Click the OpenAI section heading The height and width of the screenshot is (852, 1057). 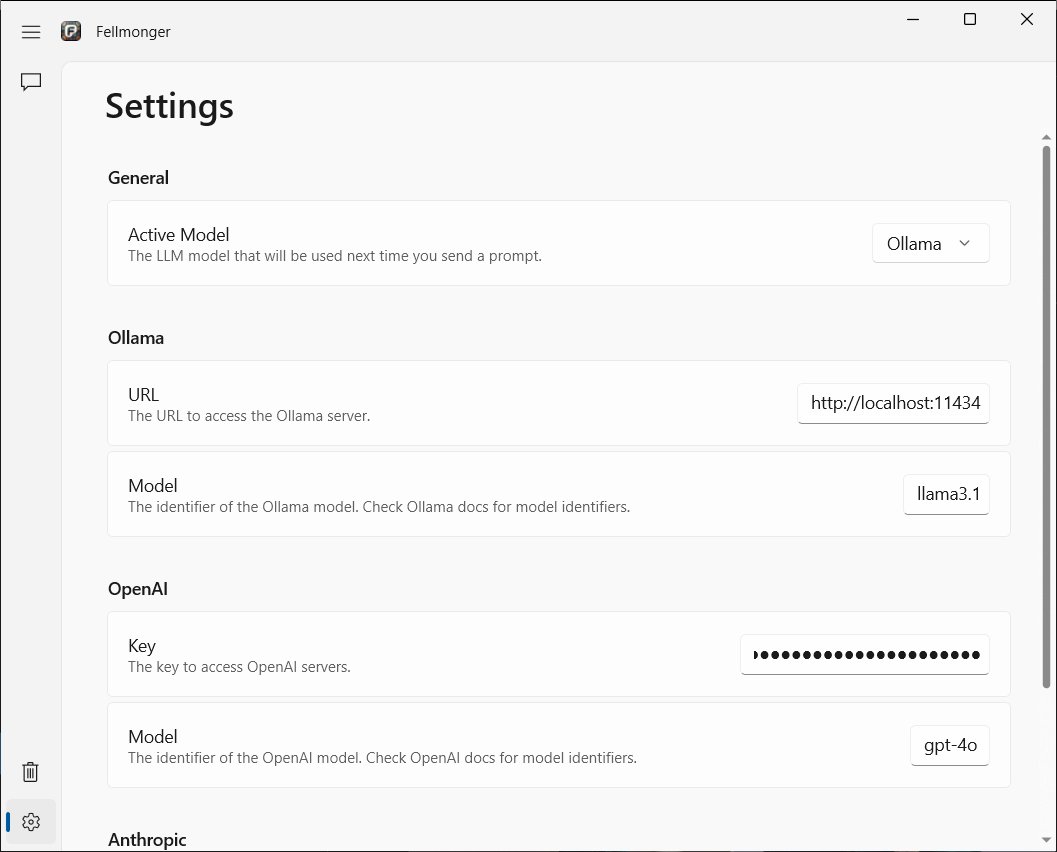click(x=138, y=589)
